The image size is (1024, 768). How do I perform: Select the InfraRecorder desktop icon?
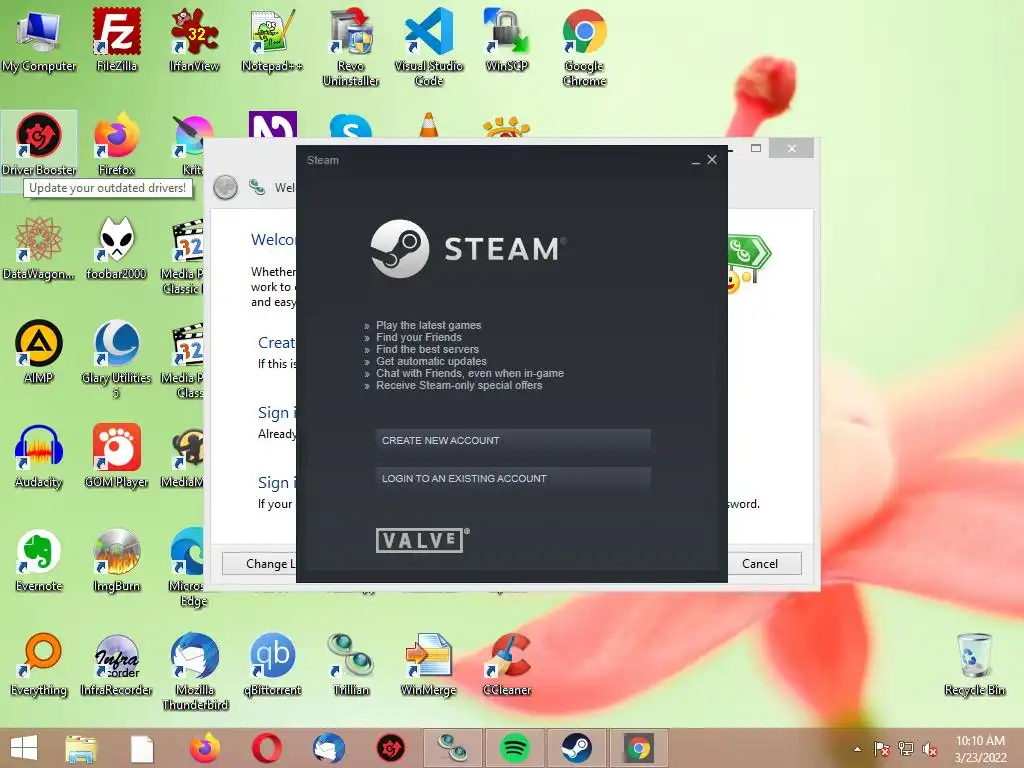116,664
